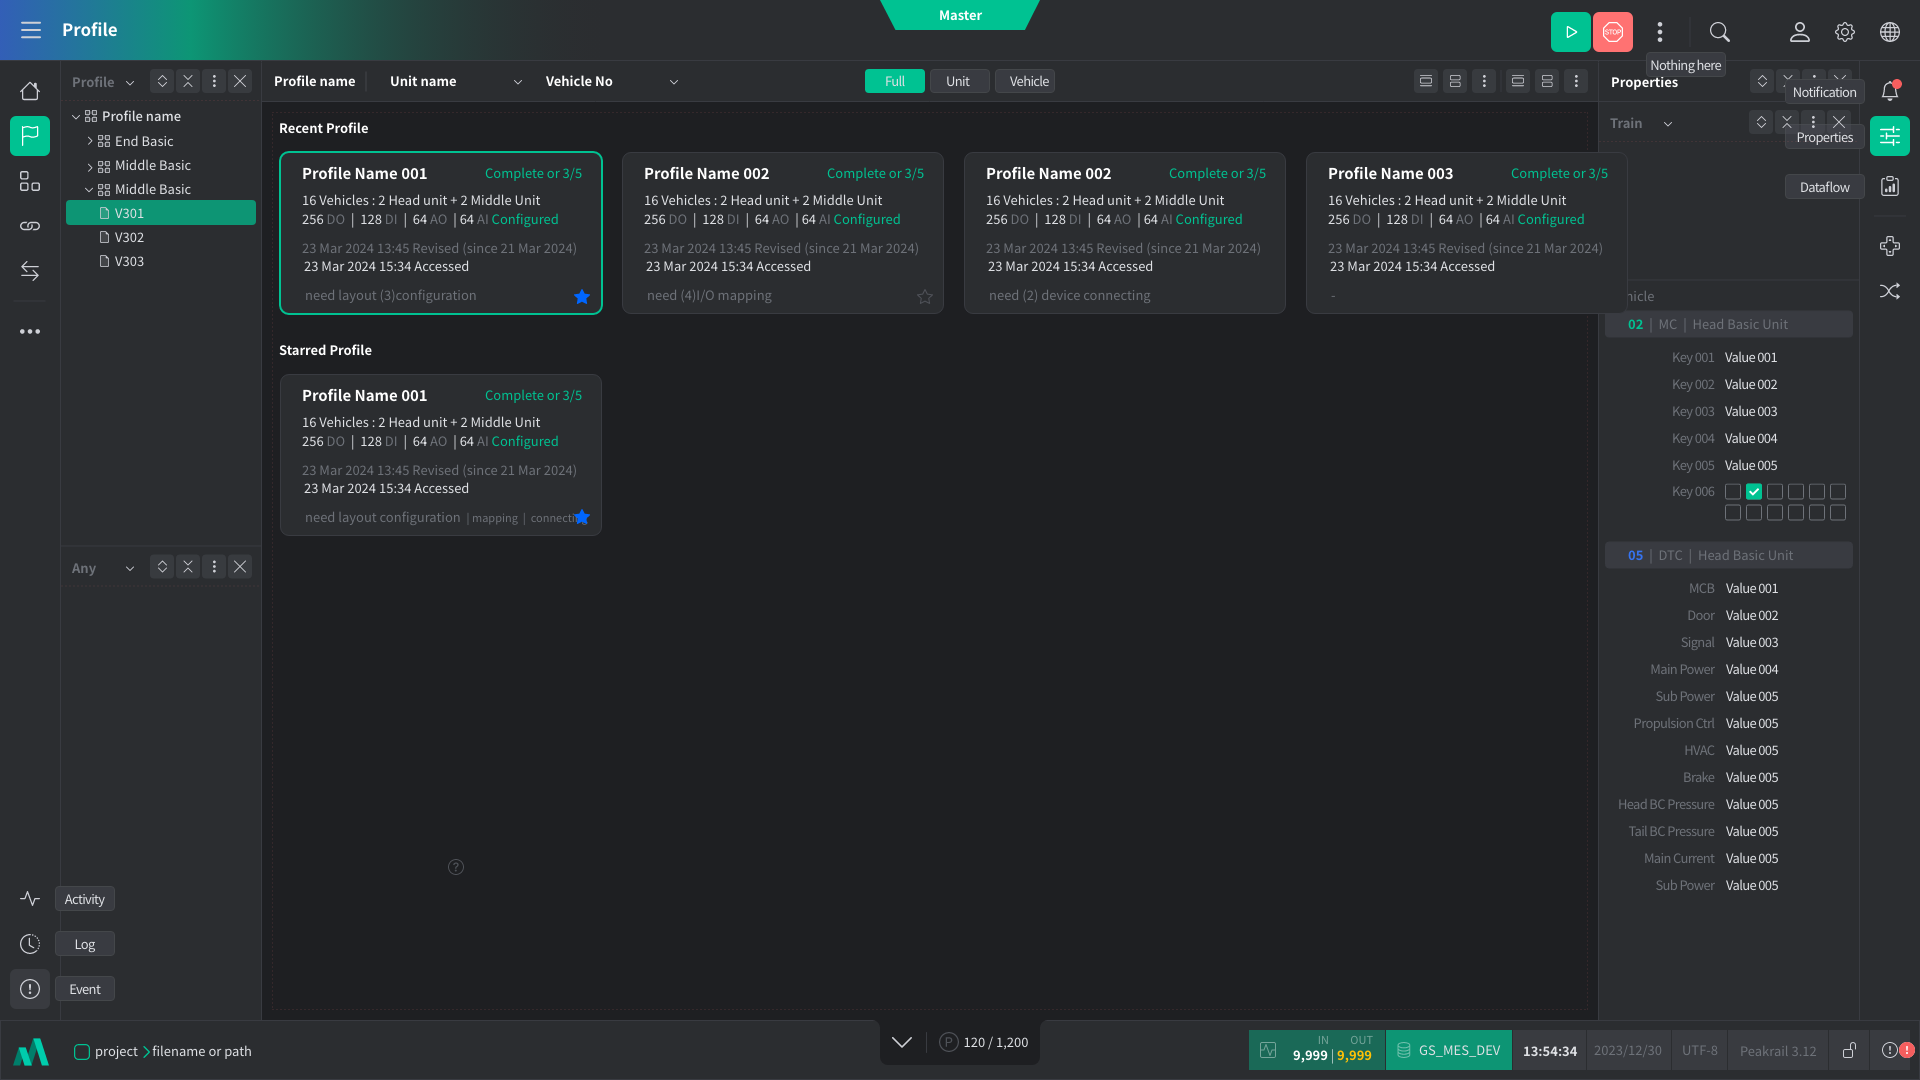
Task: Open the Unit name dropdown
Action: [517, 82]
